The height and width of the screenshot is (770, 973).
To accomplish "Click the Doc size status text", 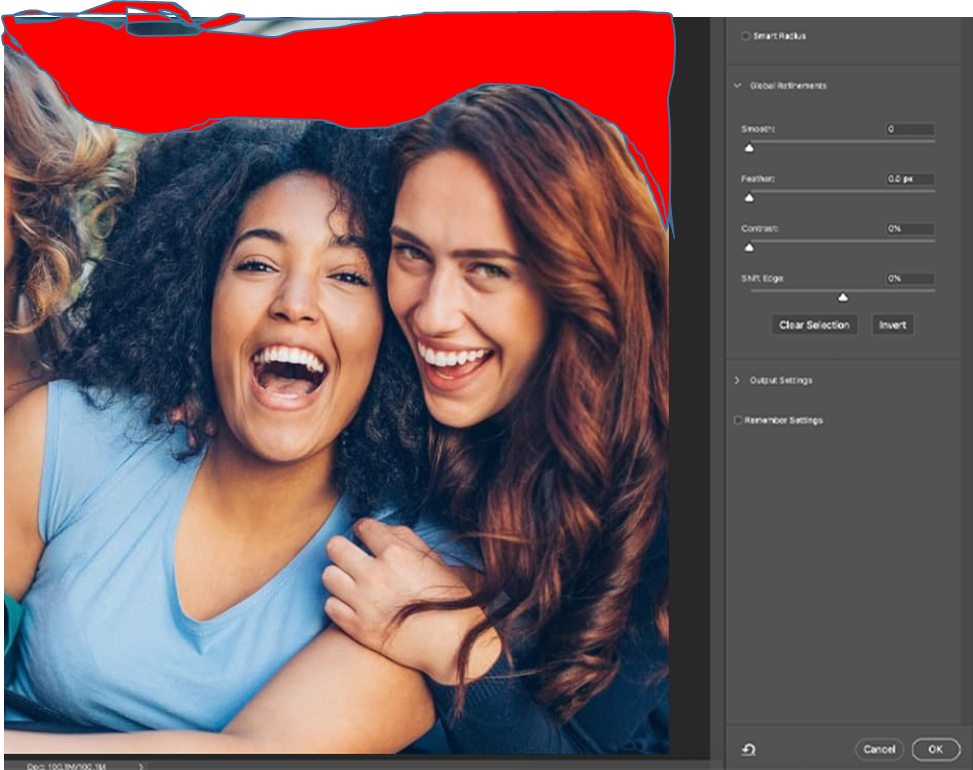I will coord(66,766).
